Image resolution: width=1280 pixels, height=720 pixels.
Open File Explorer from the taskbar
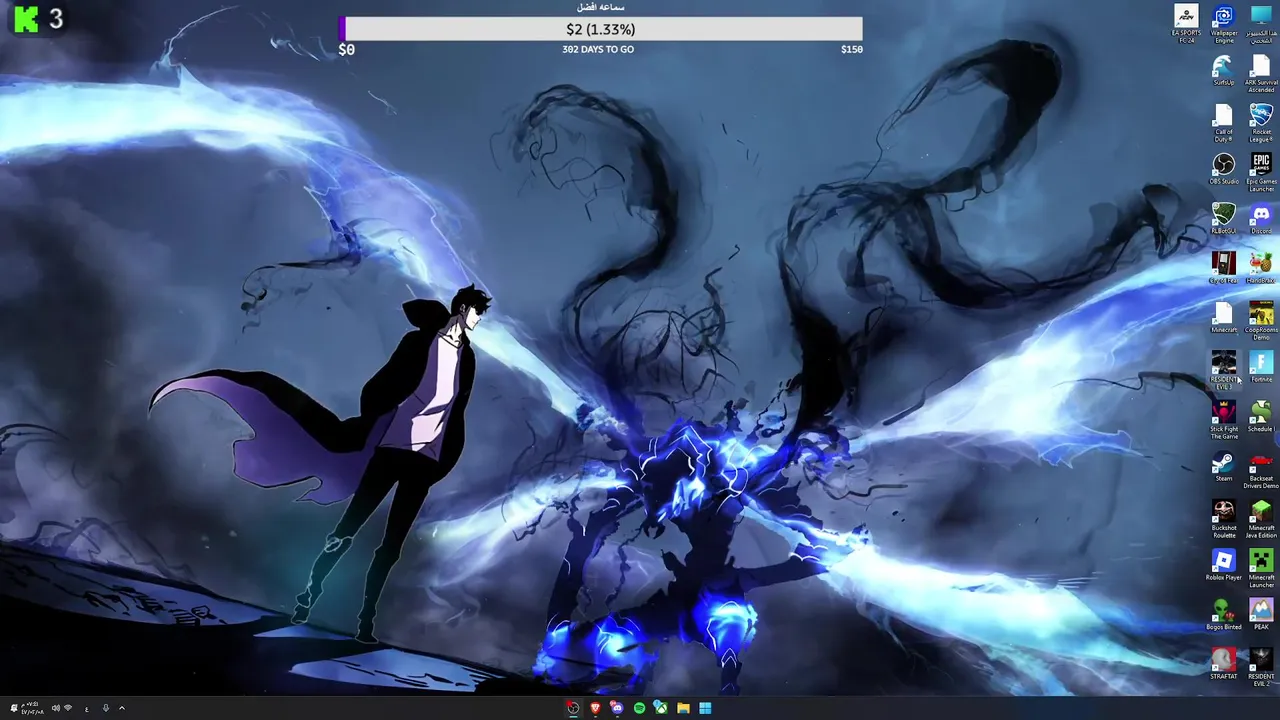[683, 708]
